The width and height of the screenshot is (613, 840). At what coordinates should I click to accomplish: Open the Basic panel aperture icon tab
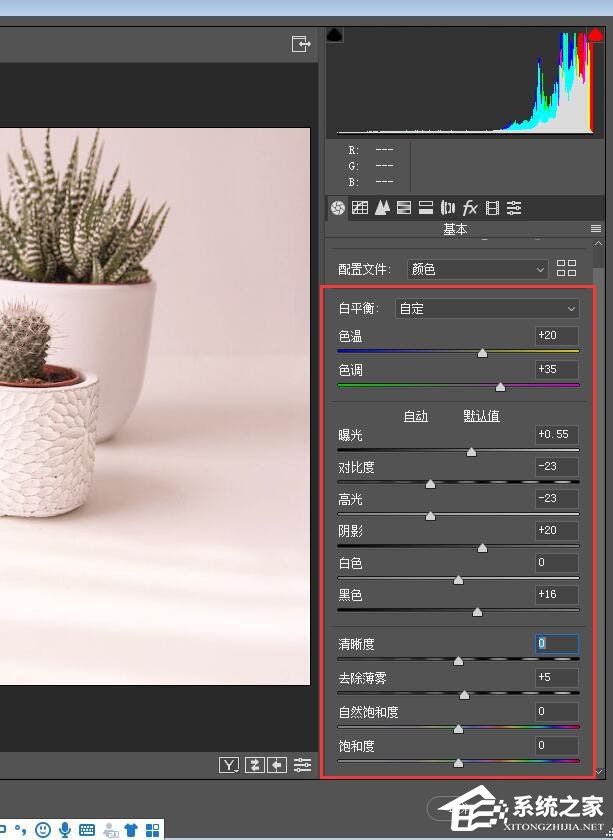[x=338, y=208]
